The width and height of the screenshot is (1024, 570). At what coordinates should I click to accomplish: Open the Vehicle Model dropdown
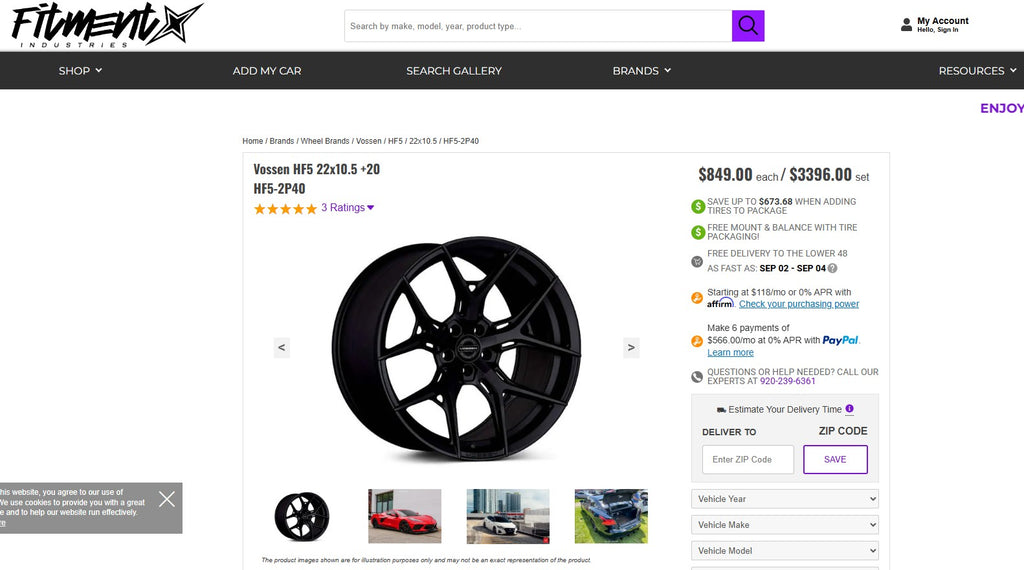[785, 551]
